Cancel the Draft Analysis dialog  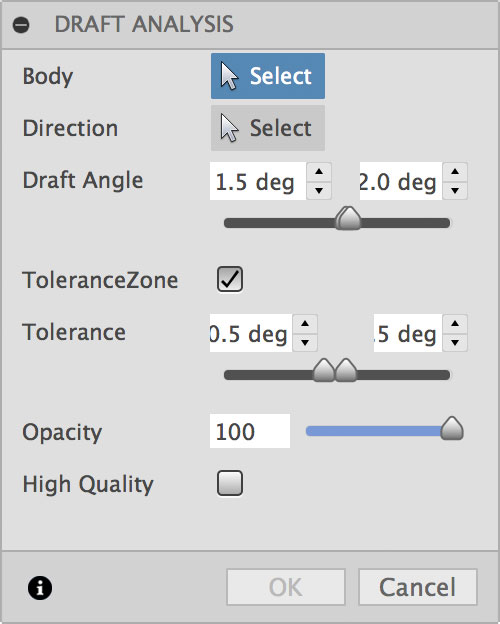pos(418,587)
